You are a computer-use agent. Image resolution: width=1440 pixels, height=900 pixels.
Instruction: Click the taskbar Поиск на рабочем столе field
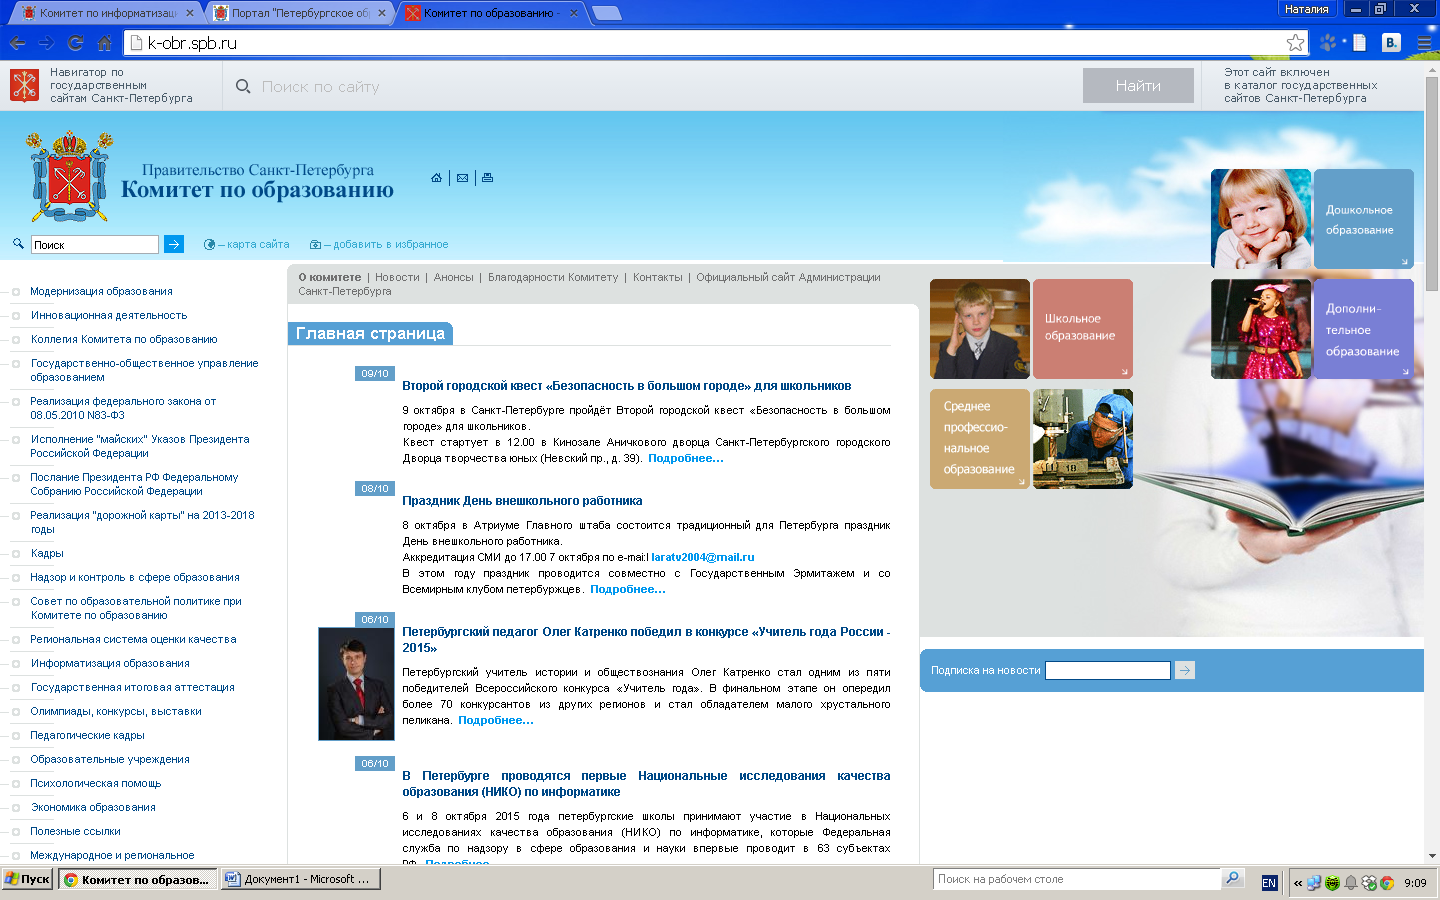point(1077,879)
